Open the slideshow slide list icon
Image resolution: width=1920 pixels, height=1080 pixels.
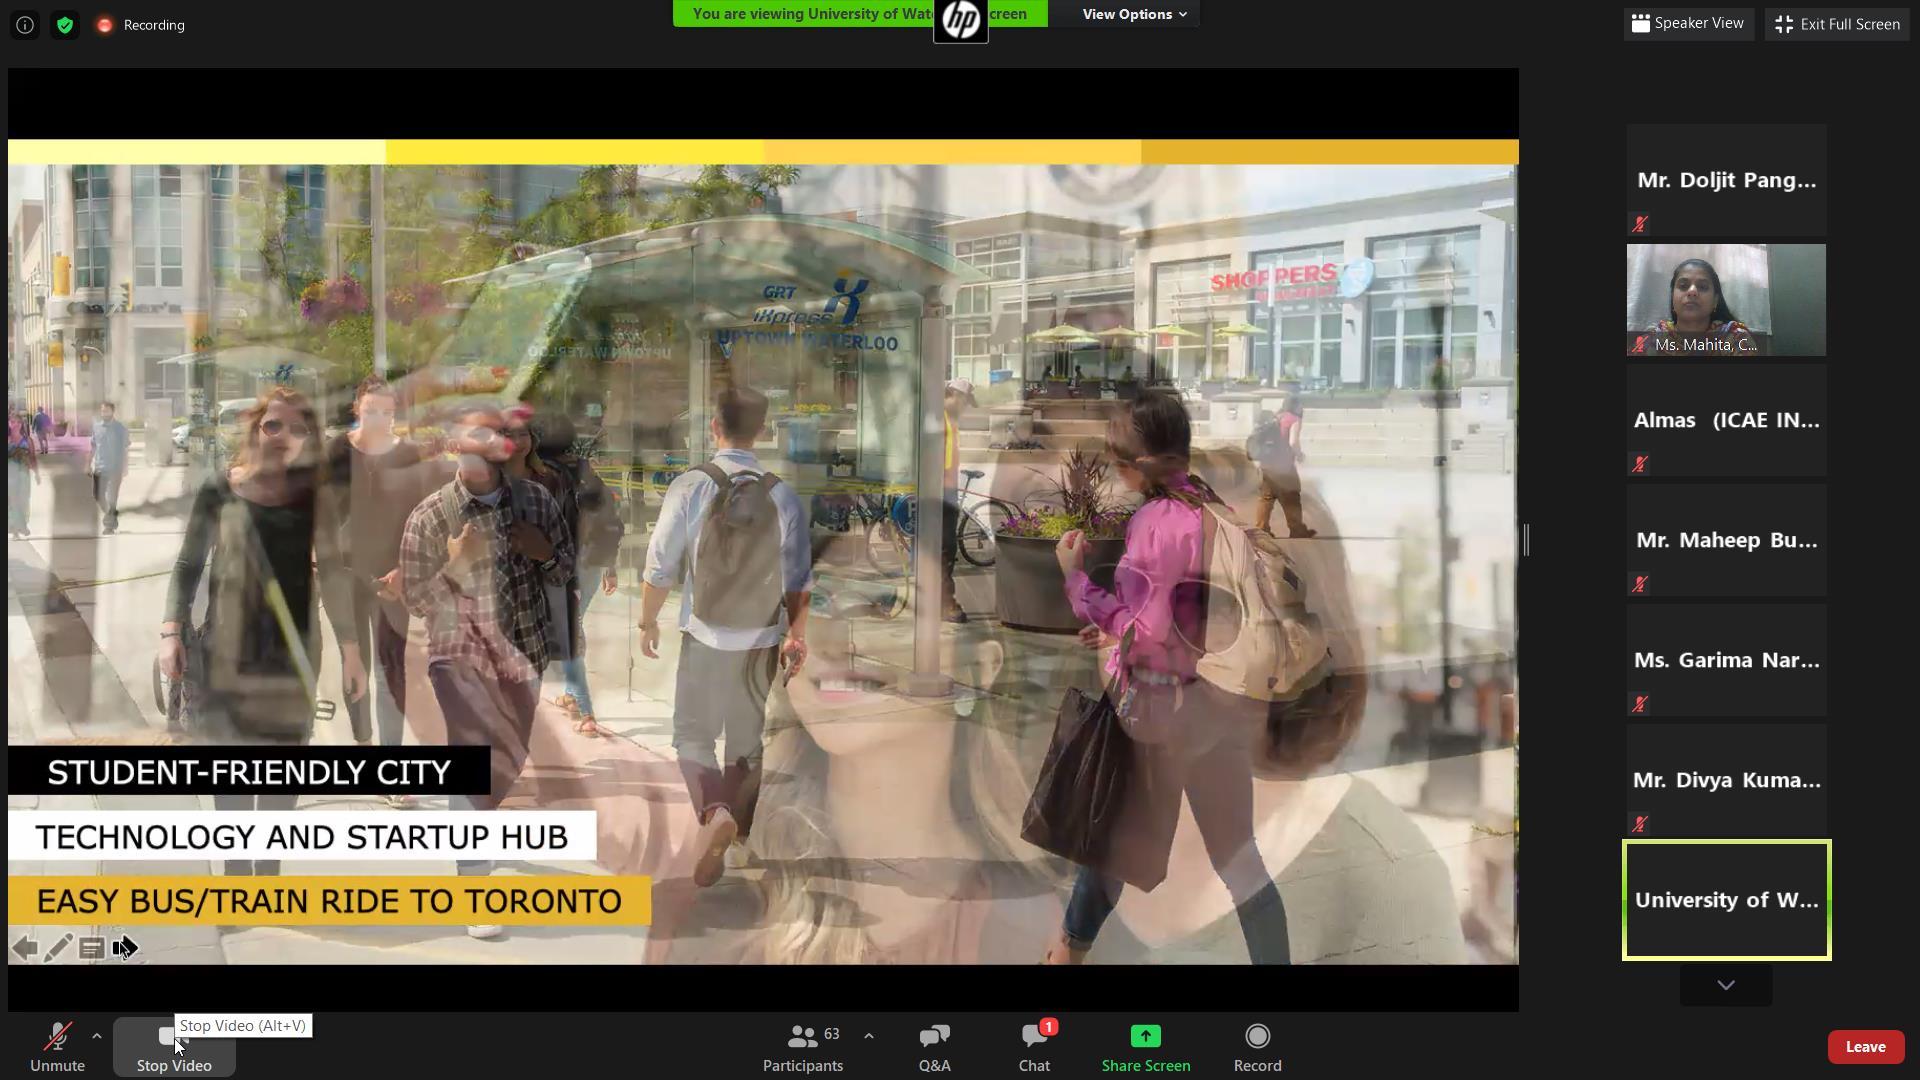pos(92,947)
